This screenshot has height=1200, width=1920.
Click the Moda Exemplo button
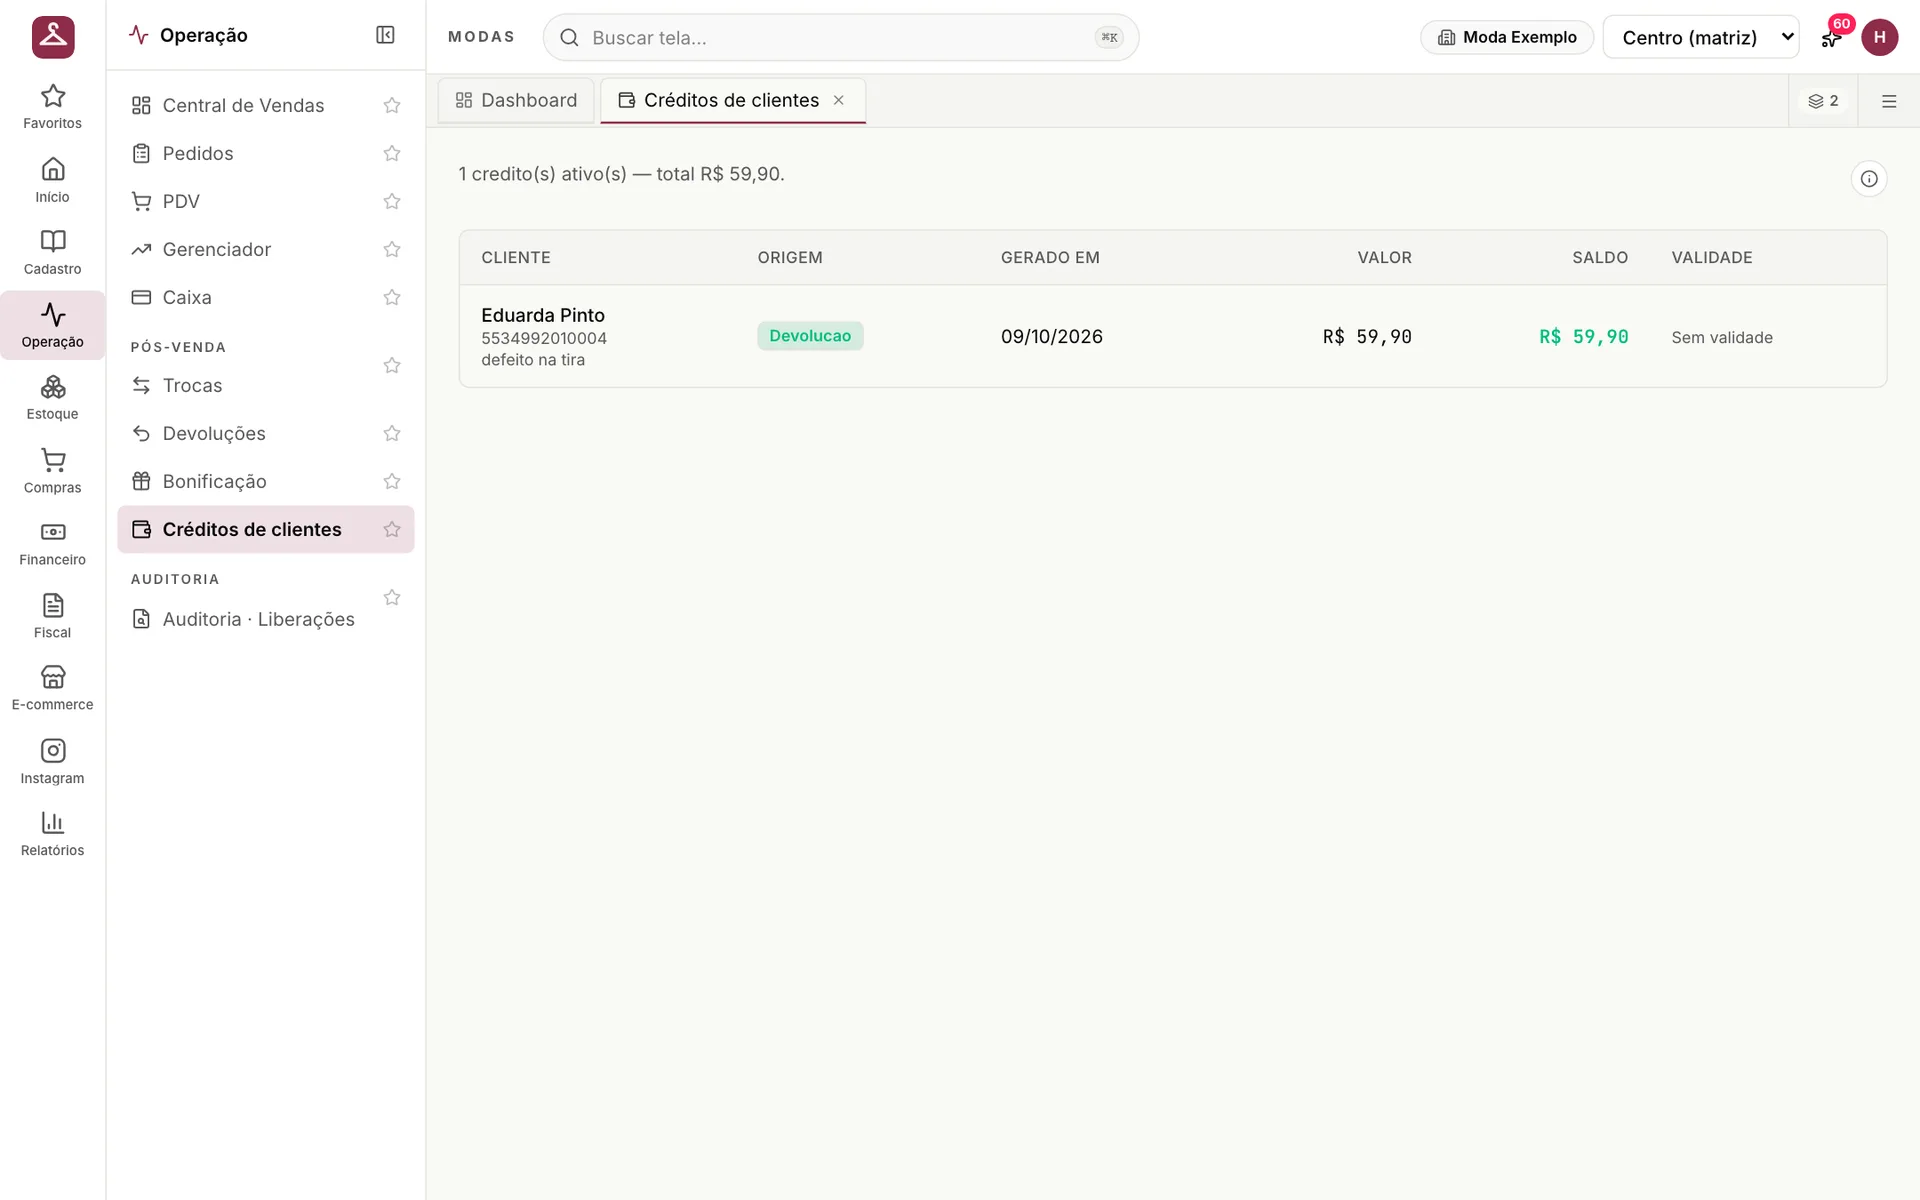(1507, 37)
